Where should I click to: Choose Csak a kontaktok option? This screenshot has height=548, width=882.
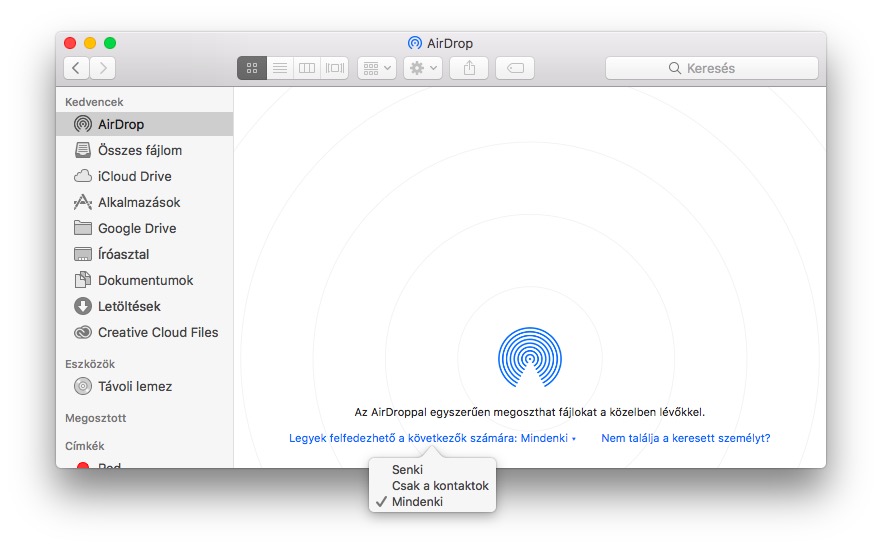point(440,485)
